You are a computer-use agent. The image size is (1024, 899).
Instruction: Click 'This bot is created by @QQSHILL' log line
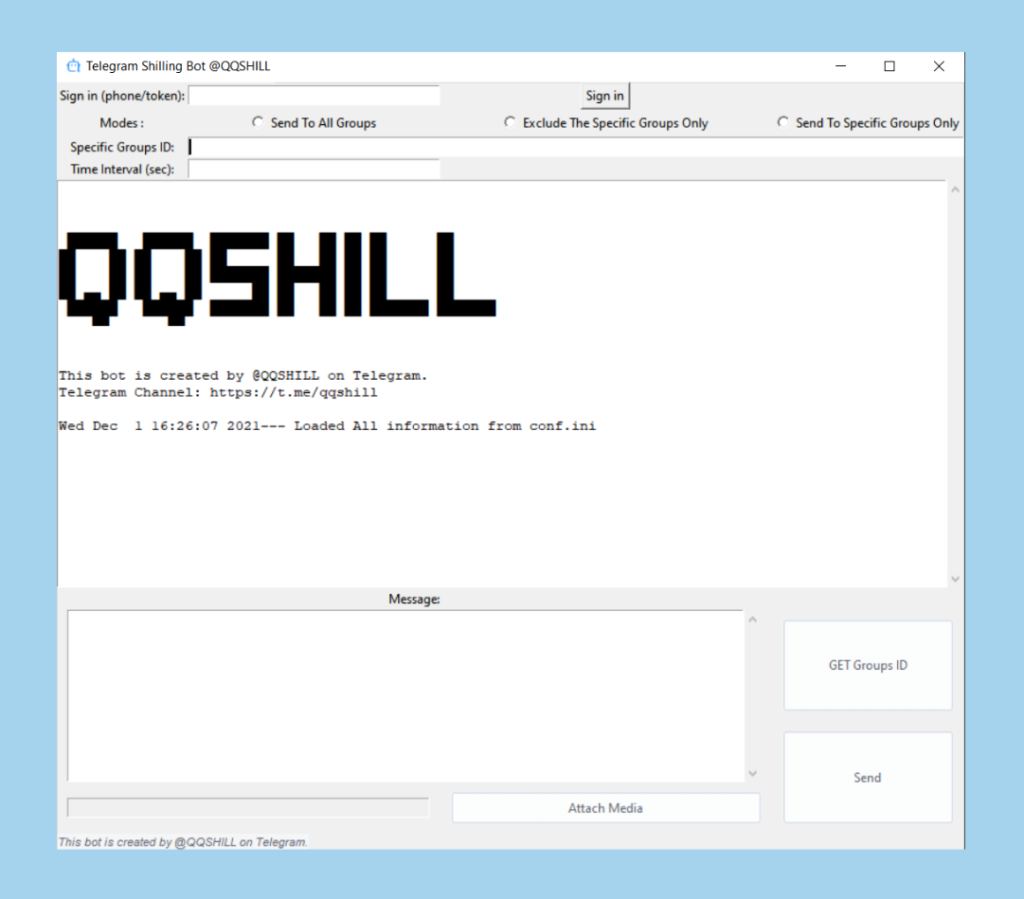243,375
